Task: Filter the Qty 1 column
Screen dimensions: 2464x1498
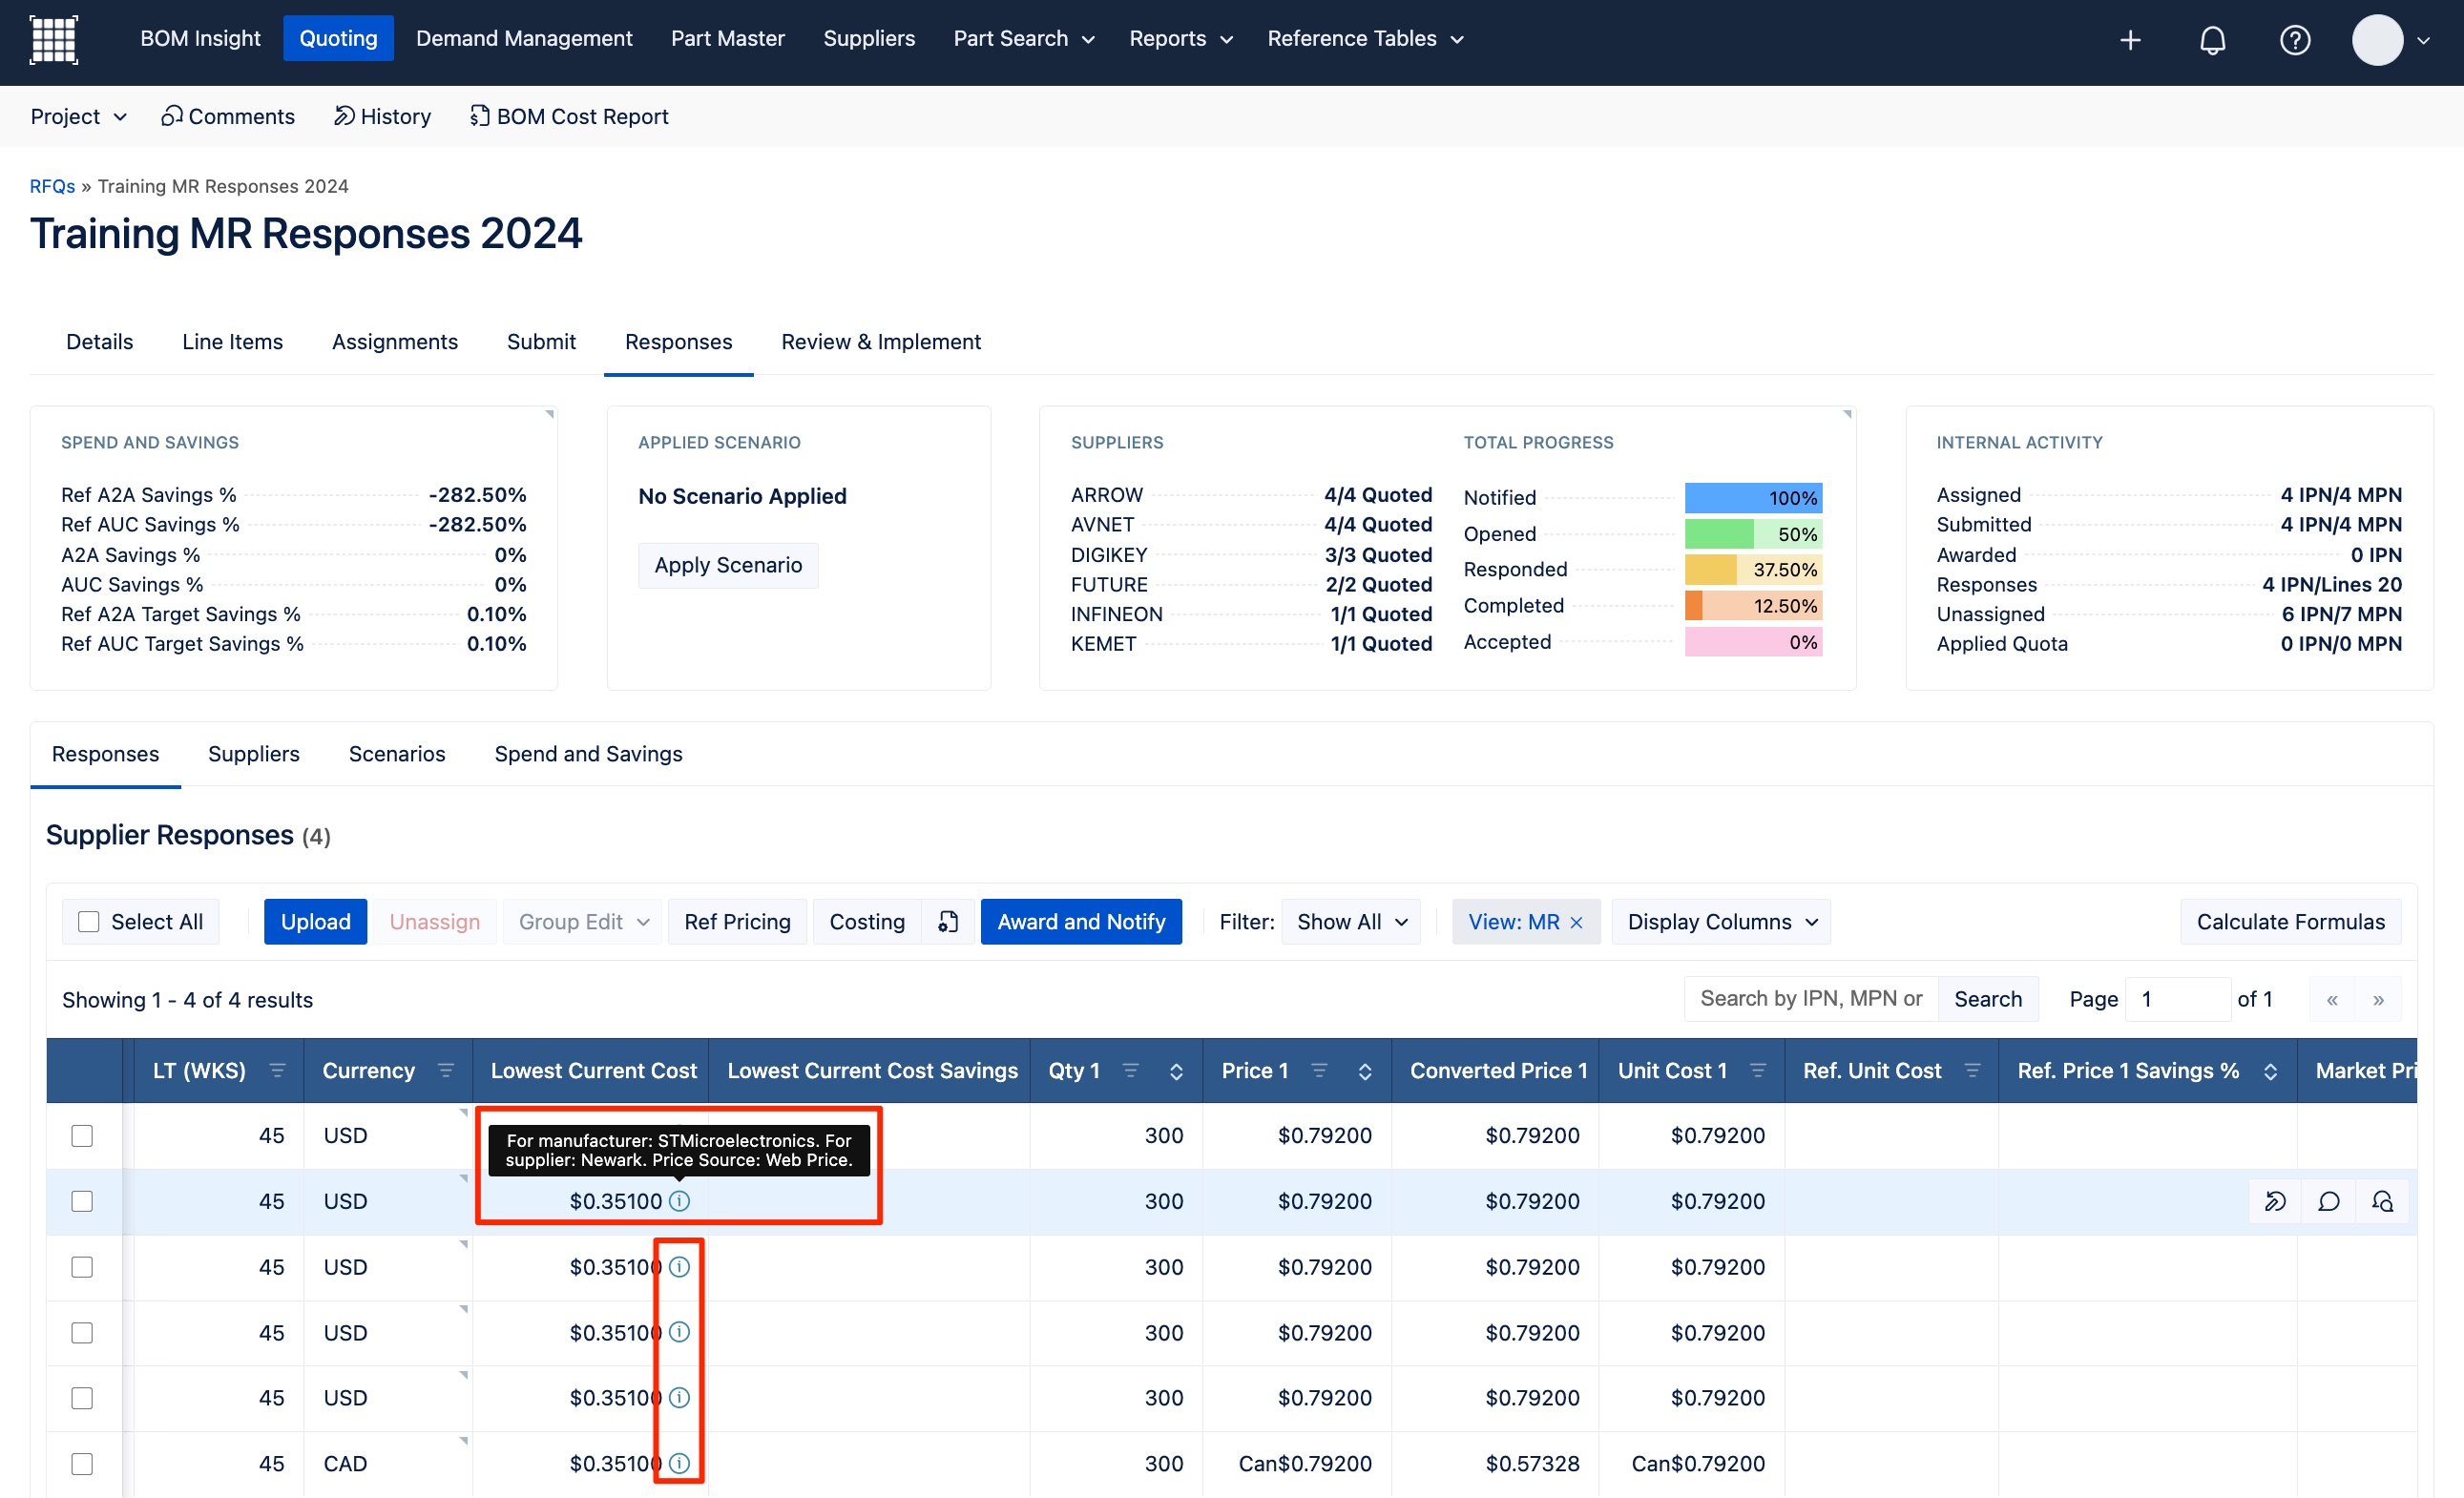Action: click(x=1130, y=1070)
